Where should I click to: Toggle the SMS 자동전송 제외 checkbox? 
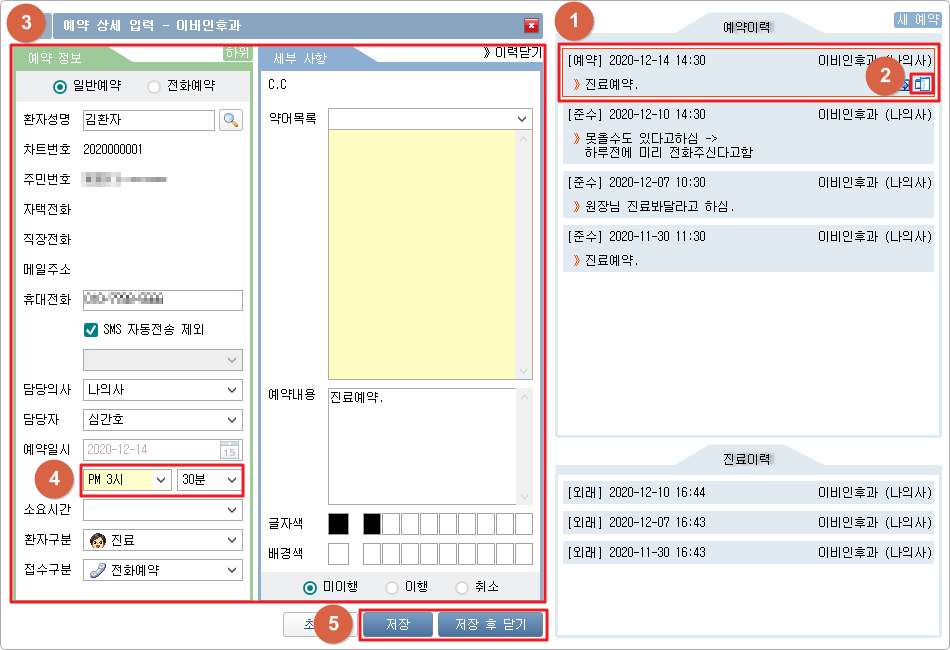(x=91, y=329)
